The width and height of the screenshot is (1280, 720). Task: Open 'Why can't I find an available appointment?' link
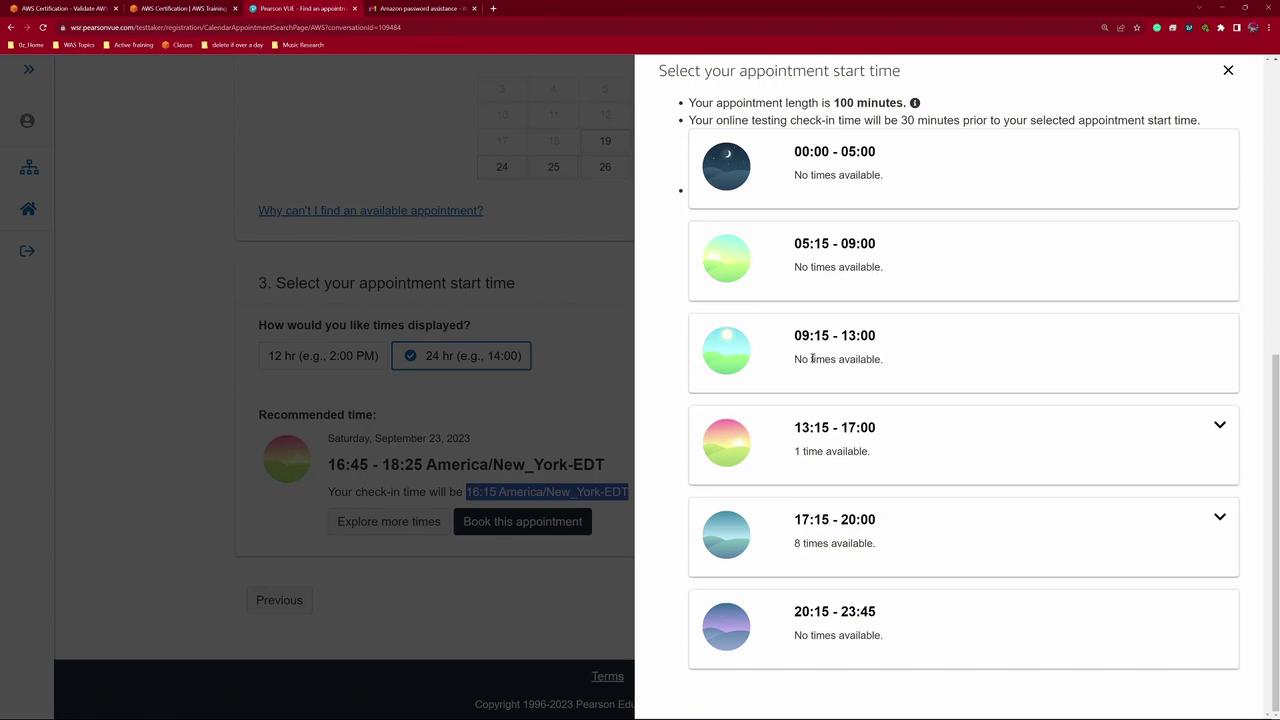(371, 211)
